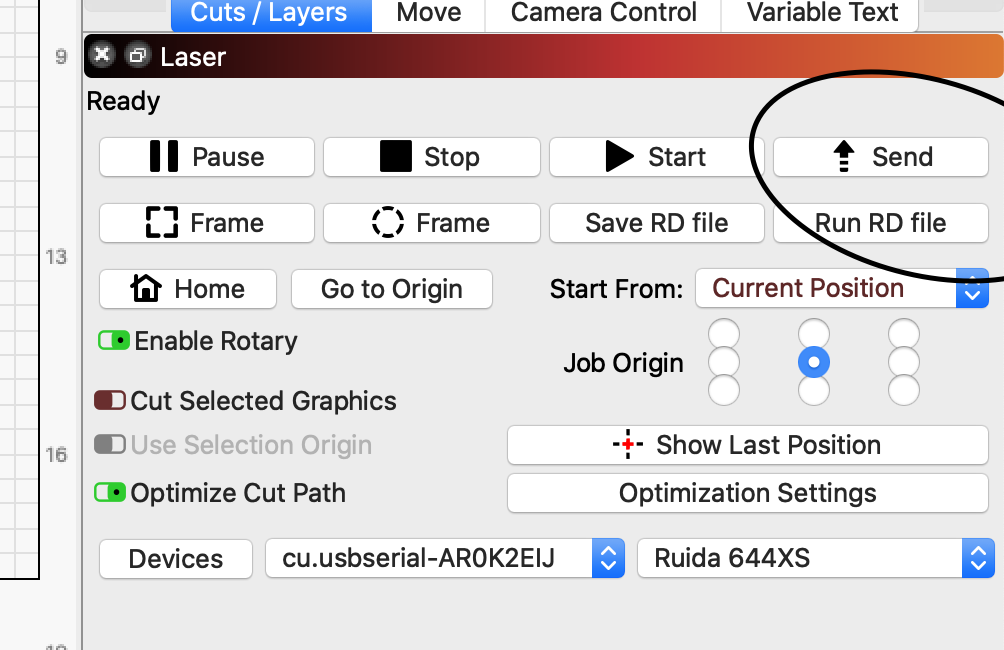
Task: Toggle Optimize Cut Path switch
Action: point(110,493)
